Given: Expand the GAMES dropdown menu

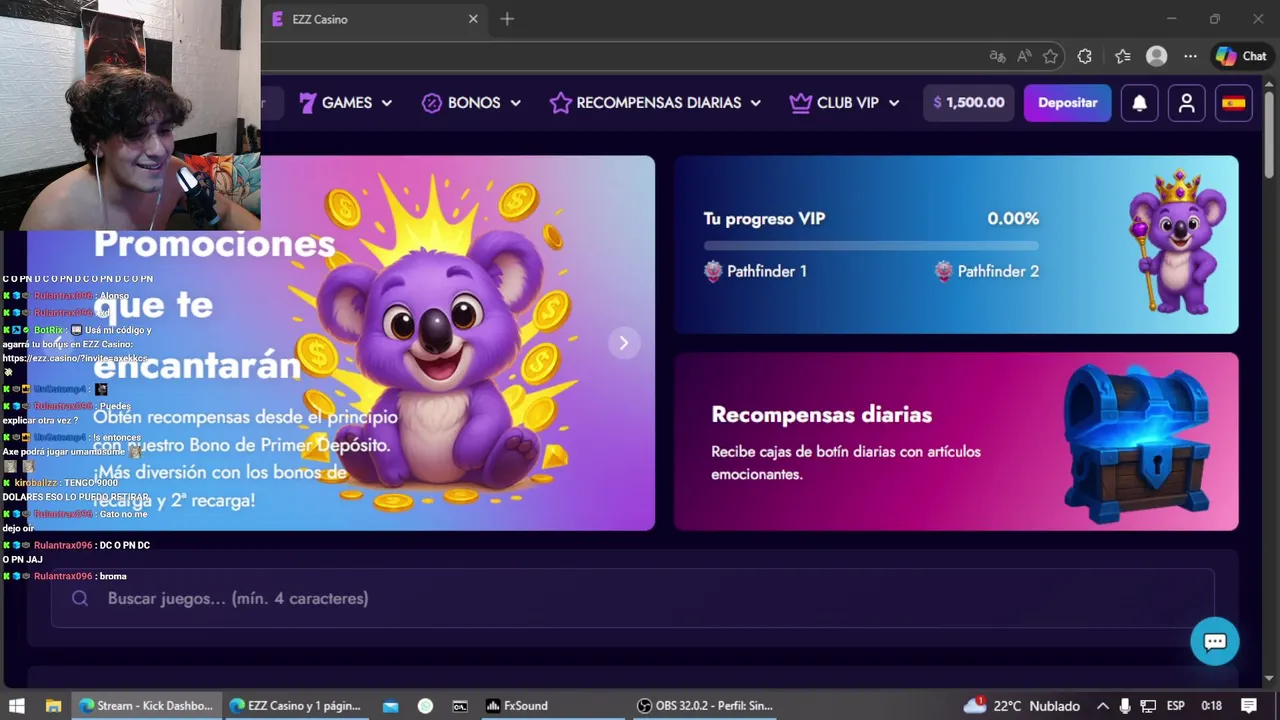Looking at the screenshot, I should point(346,103).
